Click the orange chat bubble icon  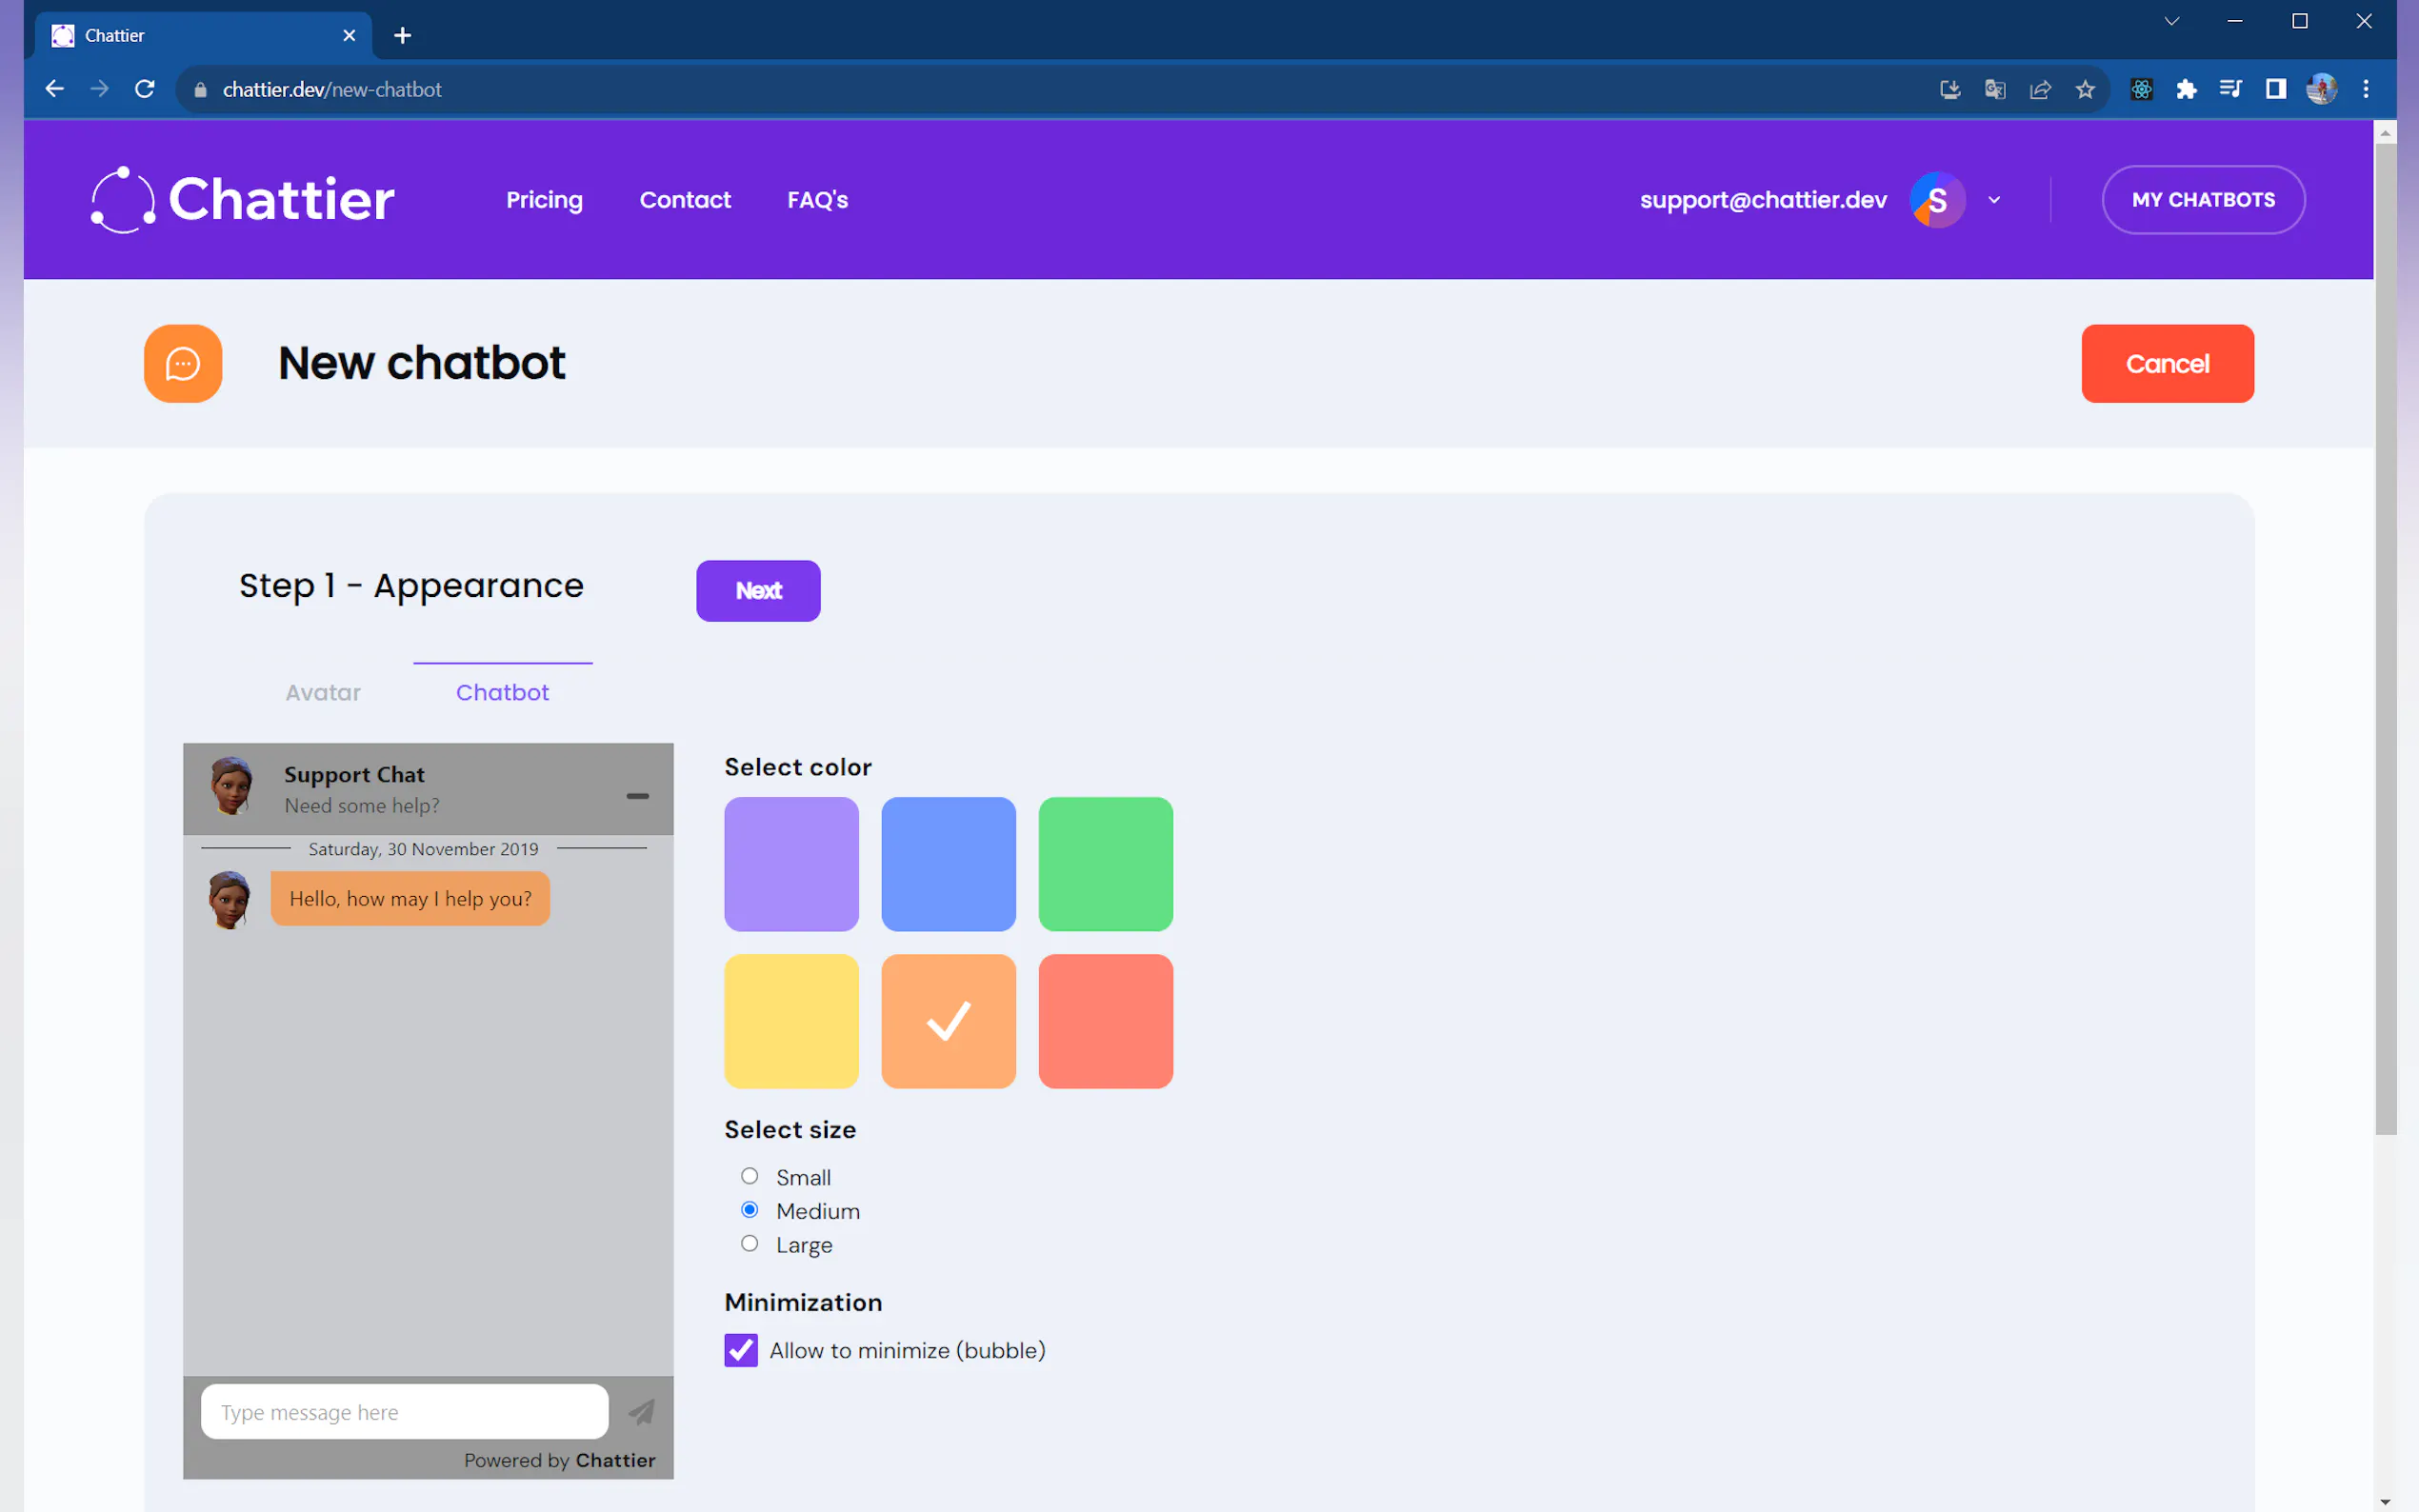click(183, 363)
